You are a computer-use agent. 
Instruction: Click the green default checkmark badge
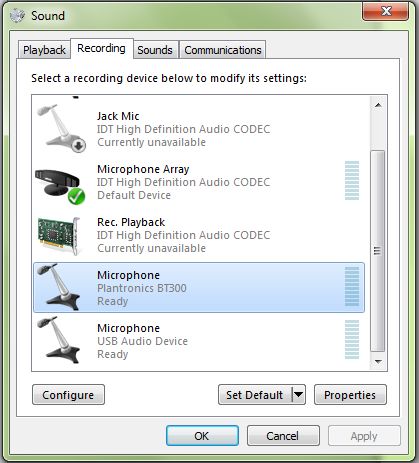tap(76, 196)
